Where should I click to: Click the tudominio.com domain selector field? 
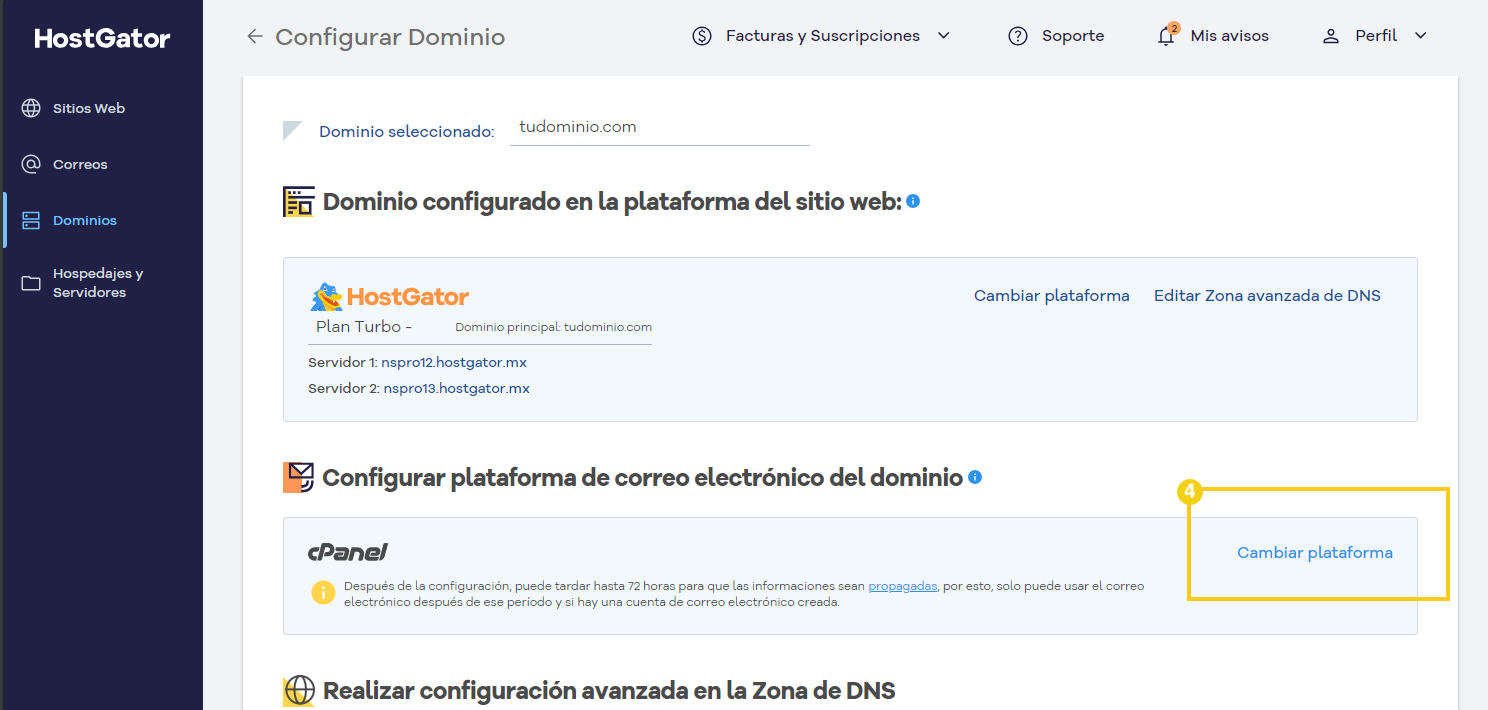[660, 128]
